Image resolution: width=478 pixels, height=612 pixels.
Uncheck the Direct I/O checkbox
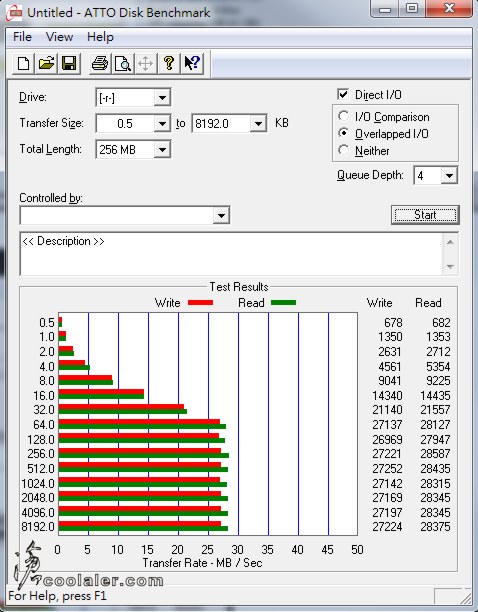coord(343,94)
